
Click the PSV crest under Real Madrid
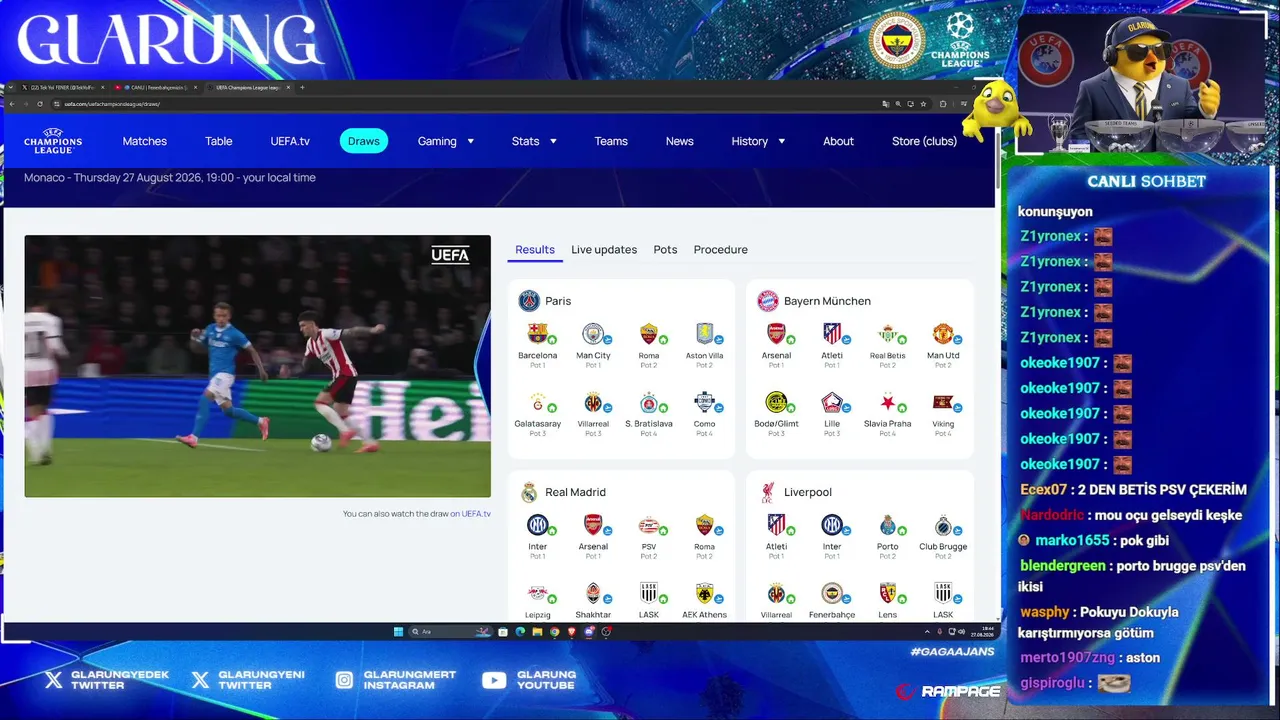coord(648,524)
